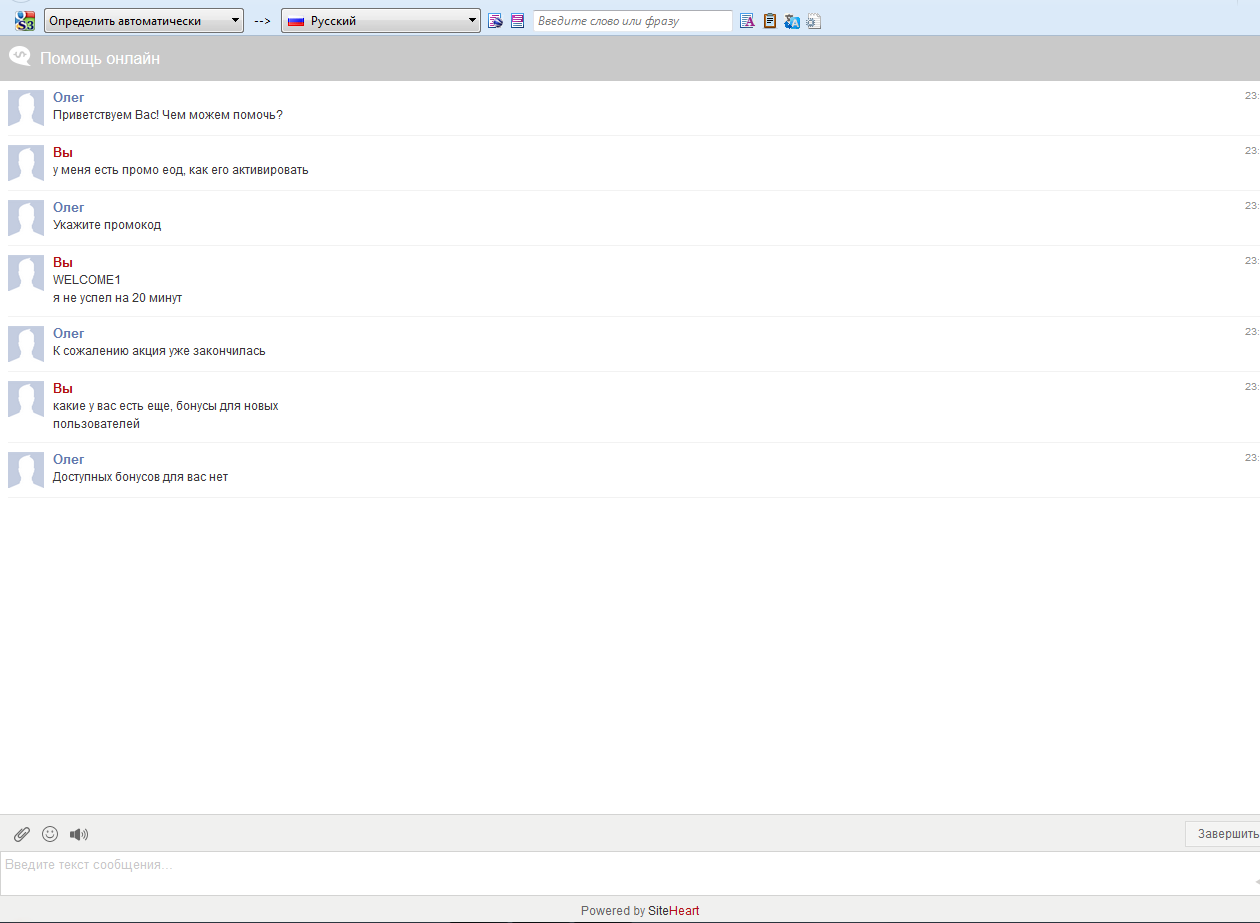Click the 'Олег' name above 'Укажите промокод'
Viewport: 1260px width, 923px height.
(69, 207)
